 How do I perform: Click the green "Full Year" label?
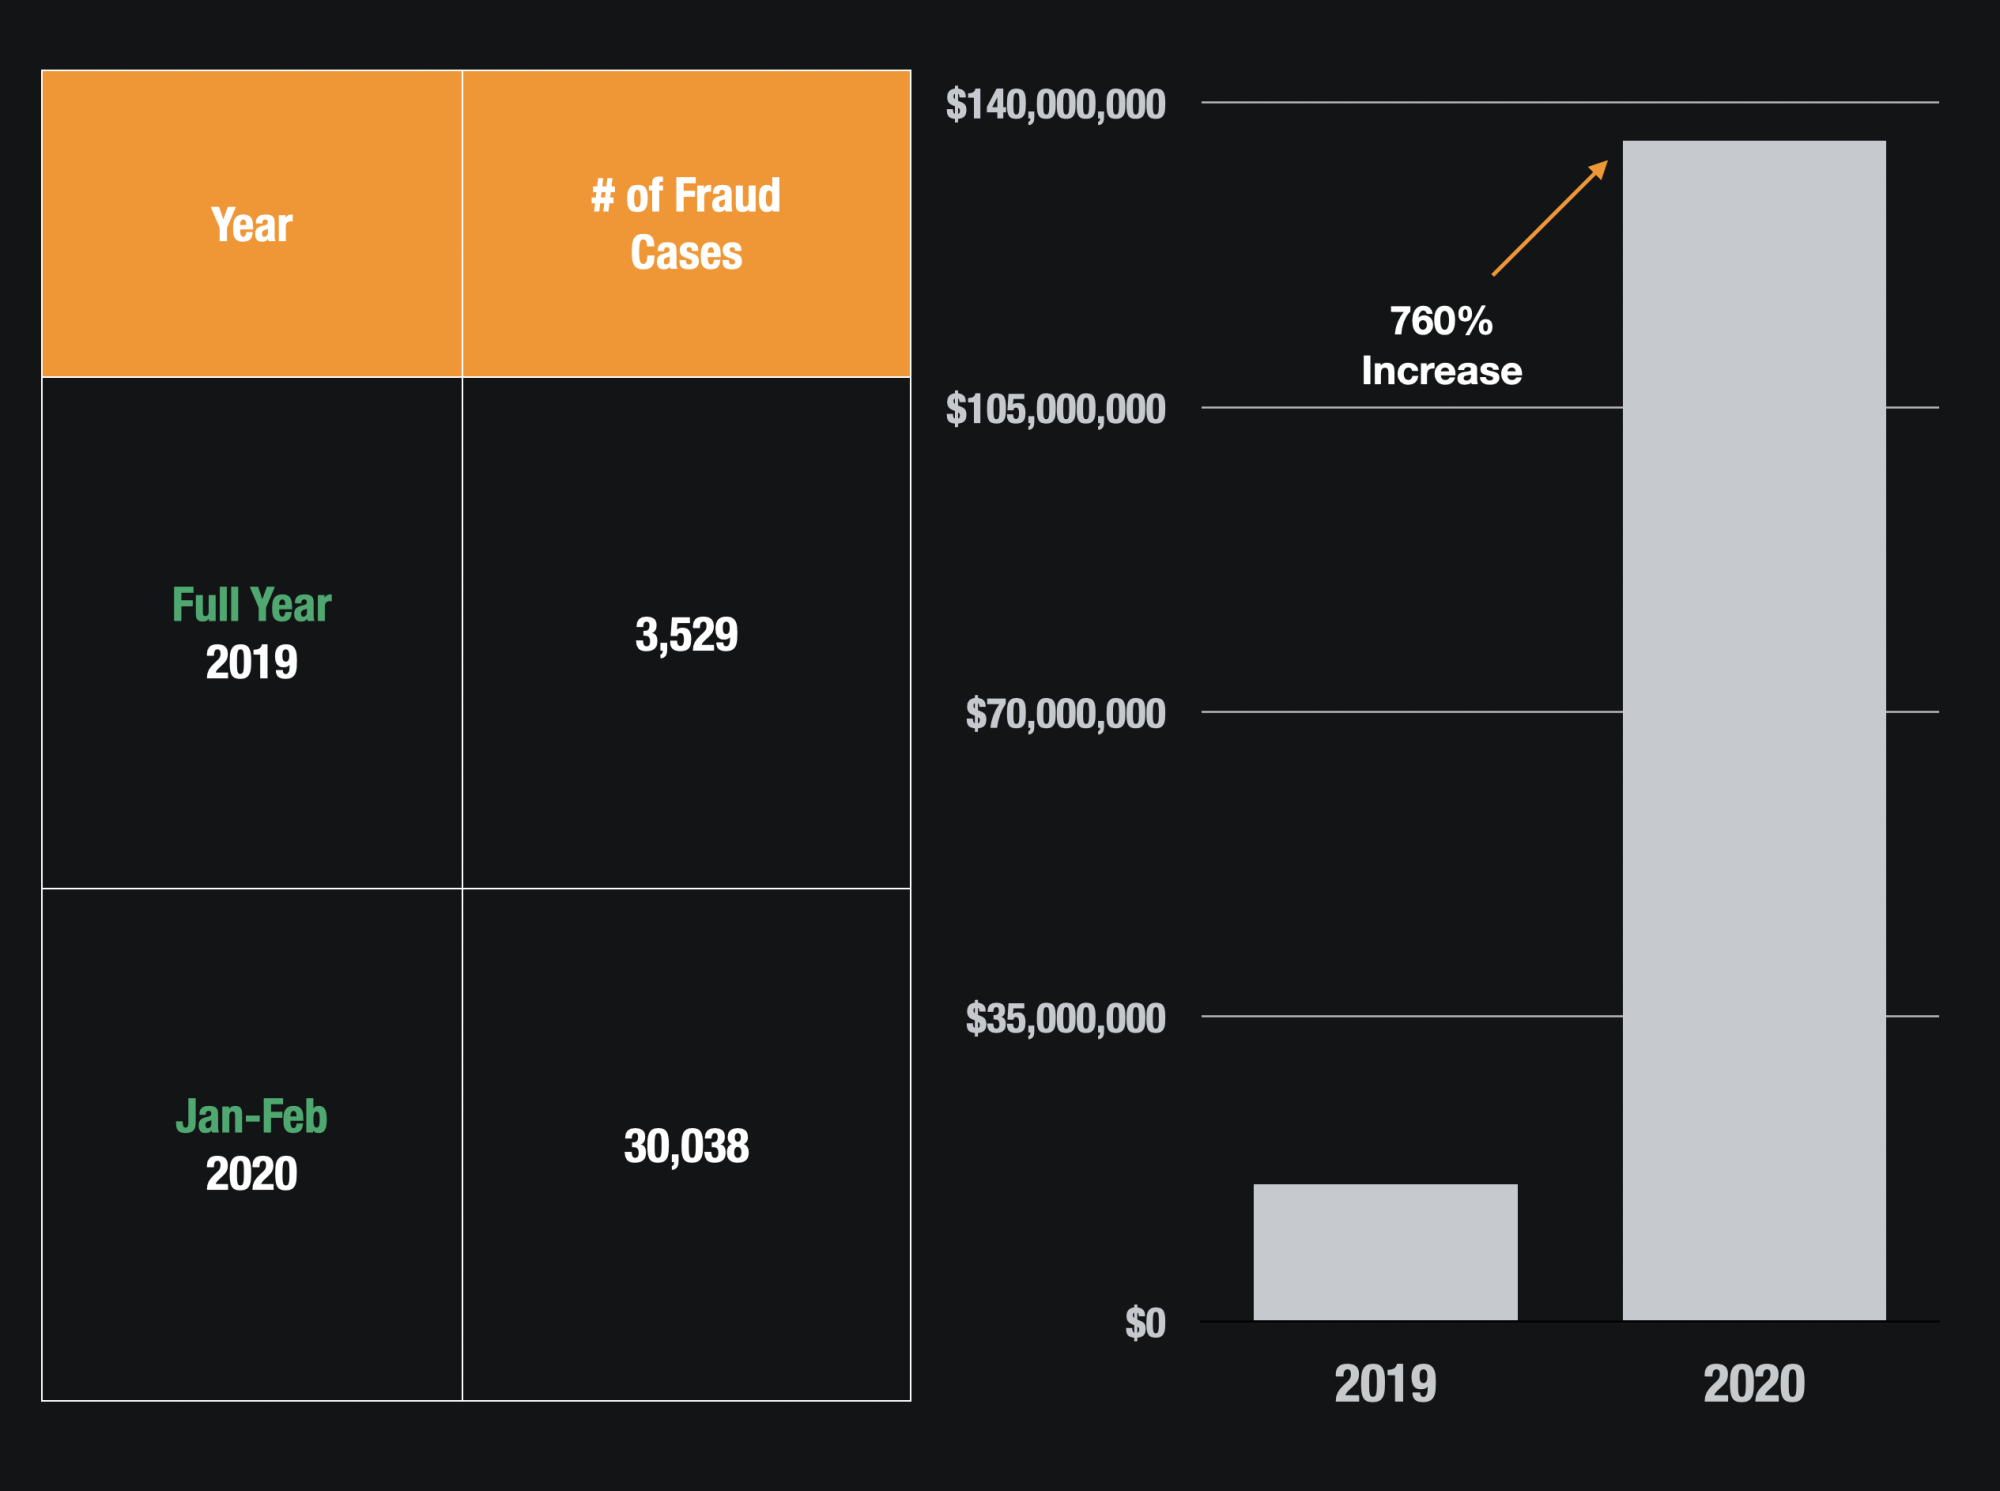[x=252, y=605]
